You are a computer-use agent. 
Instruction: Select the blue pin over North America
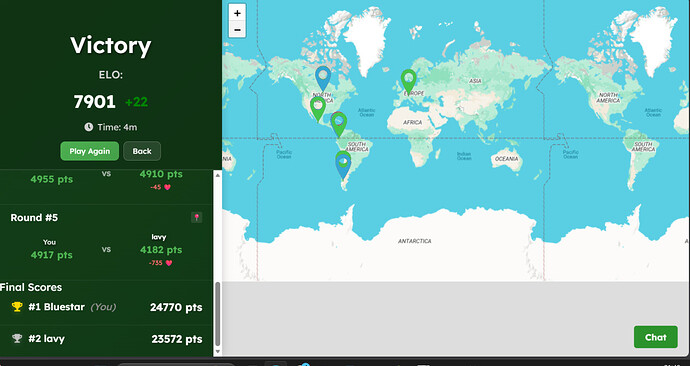323,78
